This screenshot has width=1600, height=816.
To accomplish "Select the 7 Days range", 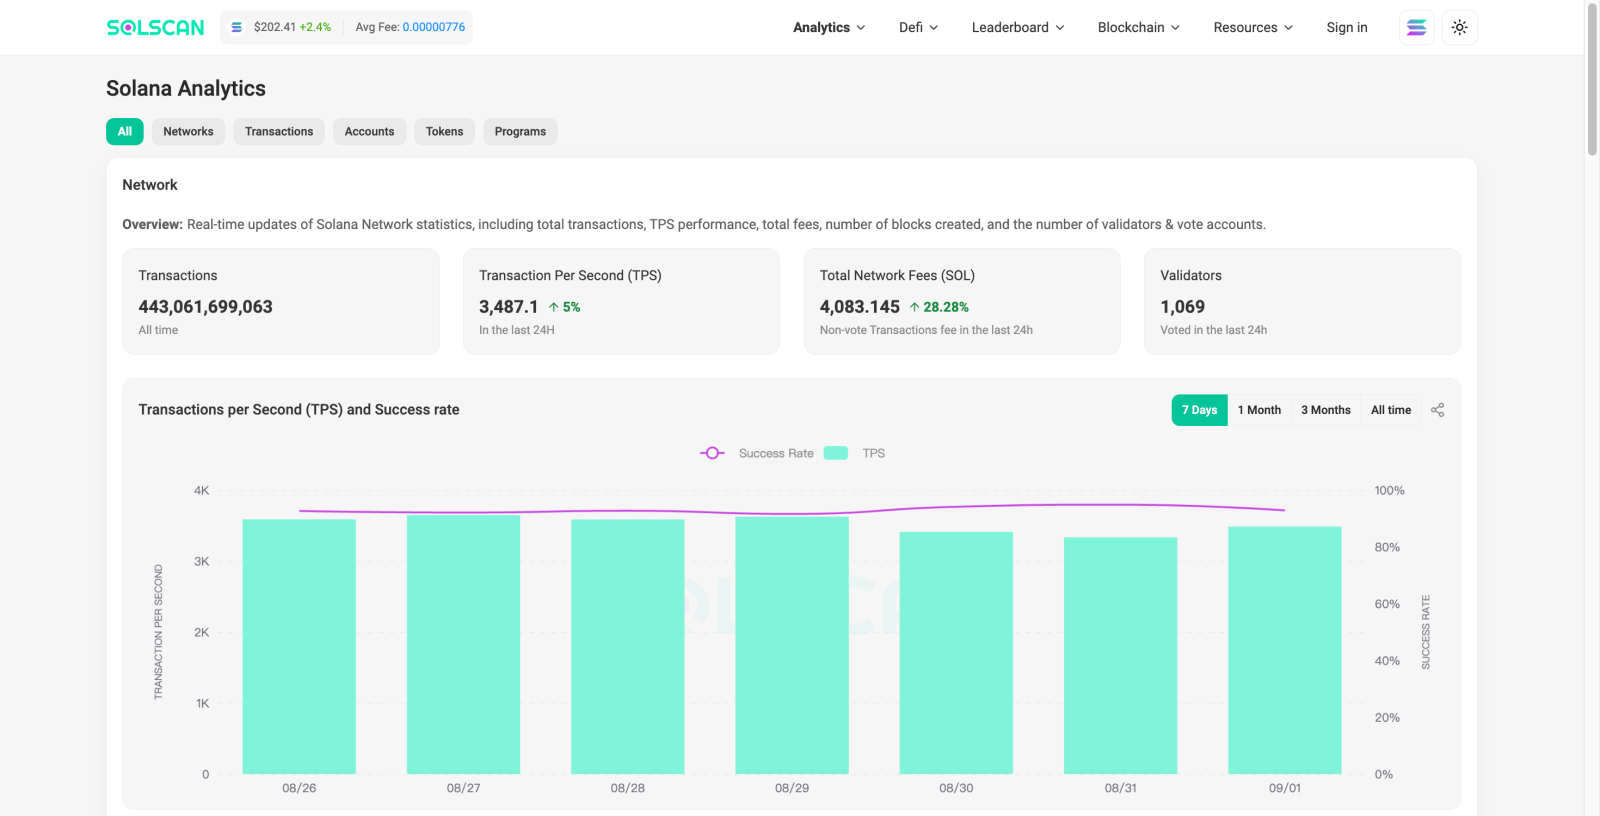I will pos(1199,410).
